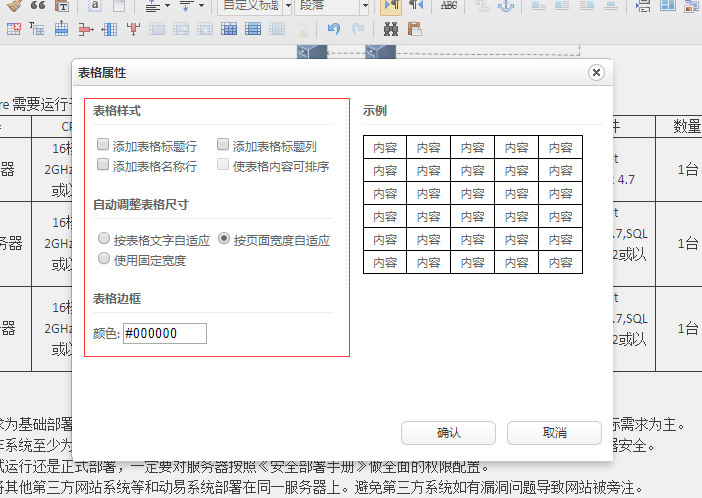
Task: Expand paragraph spacing-before dropdown arrow
Action: coord(165,6)
